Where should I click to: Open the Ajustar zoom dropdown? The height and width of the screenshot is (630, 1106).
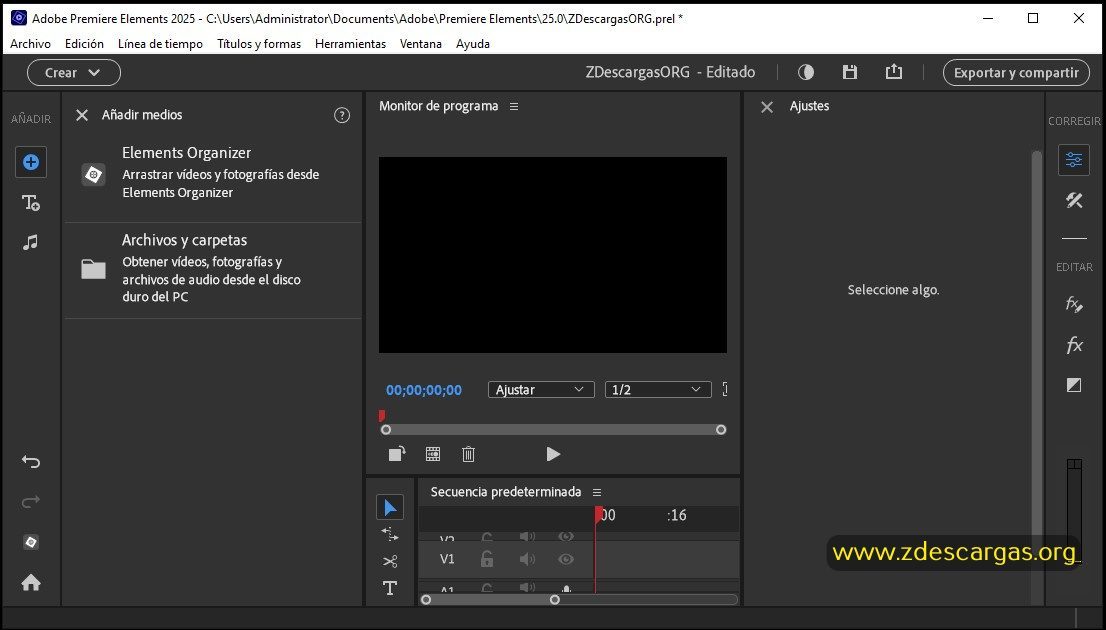point(541,389)
